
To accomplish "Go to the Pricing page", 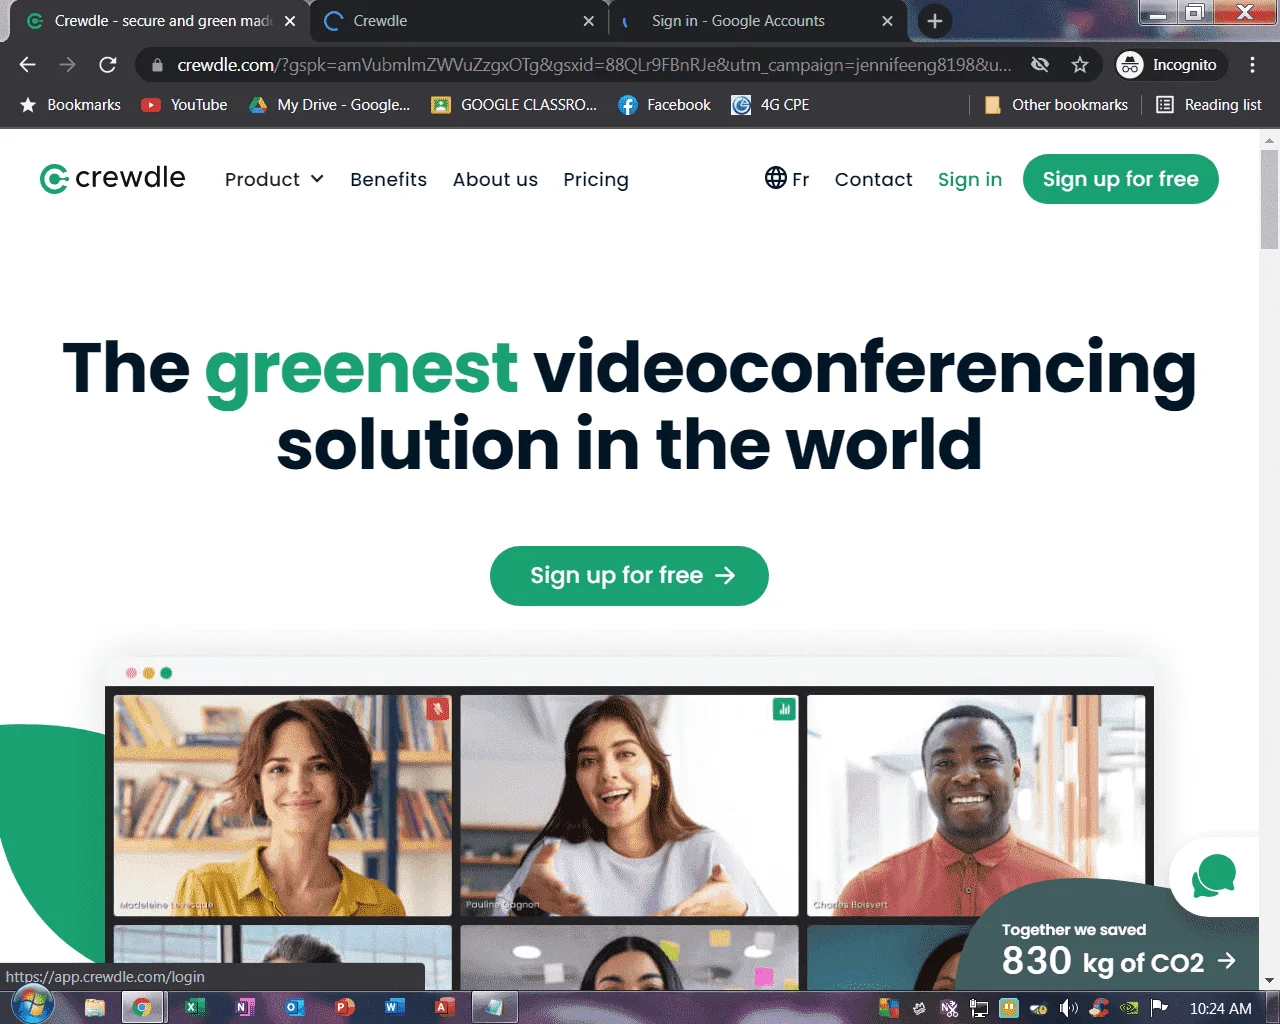I will coord(596,179).
